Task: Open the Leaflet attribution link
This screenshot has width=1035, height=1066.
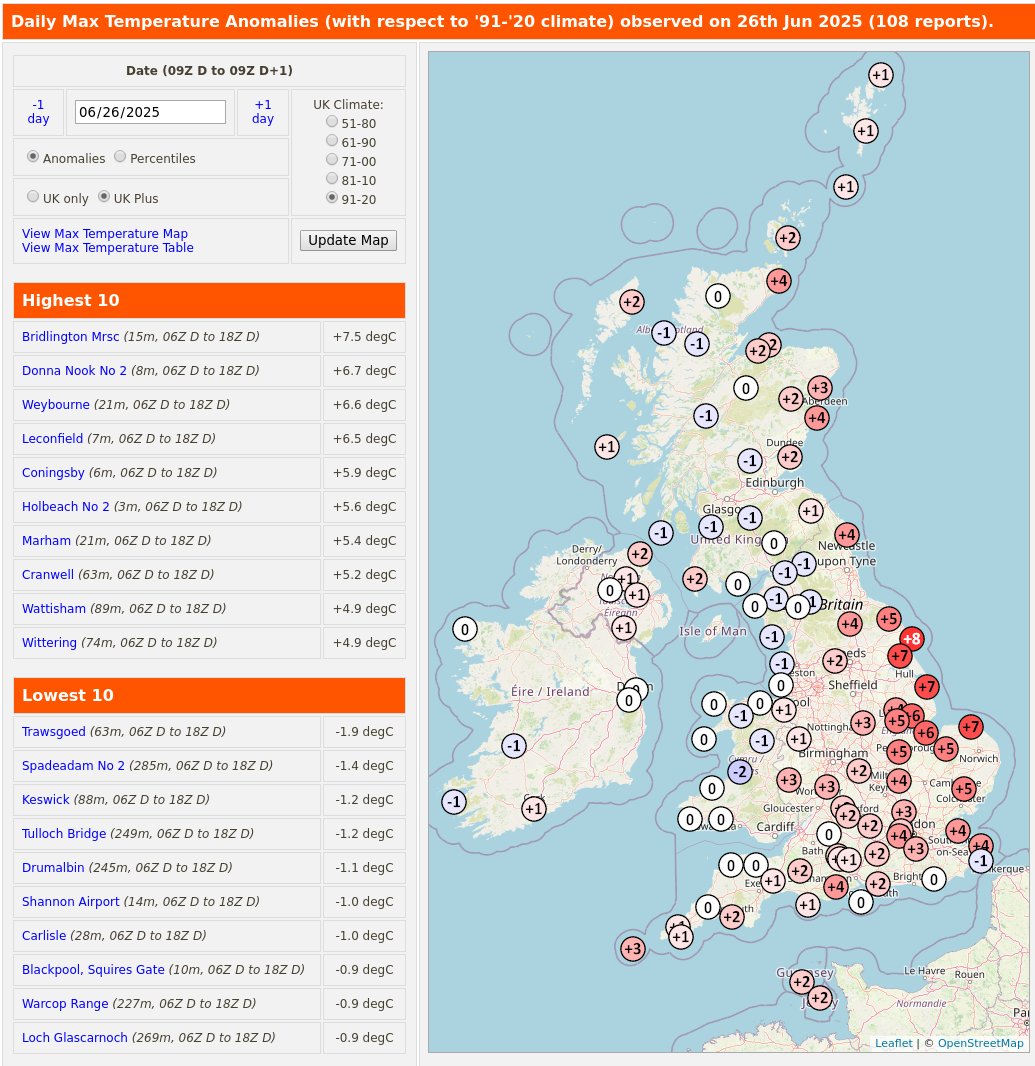Action: (894, 1043)
